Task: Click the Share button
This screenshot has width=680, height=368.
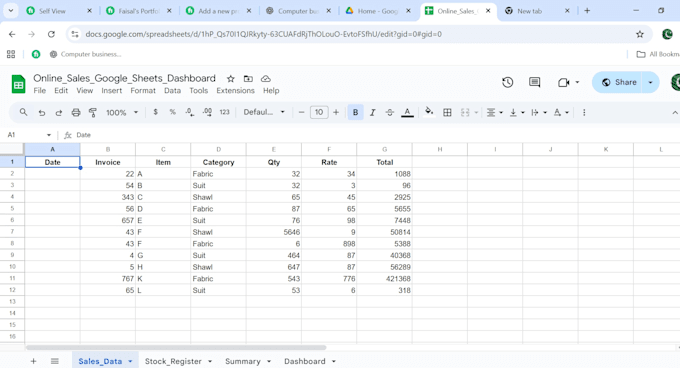Action: coord(619,82)
